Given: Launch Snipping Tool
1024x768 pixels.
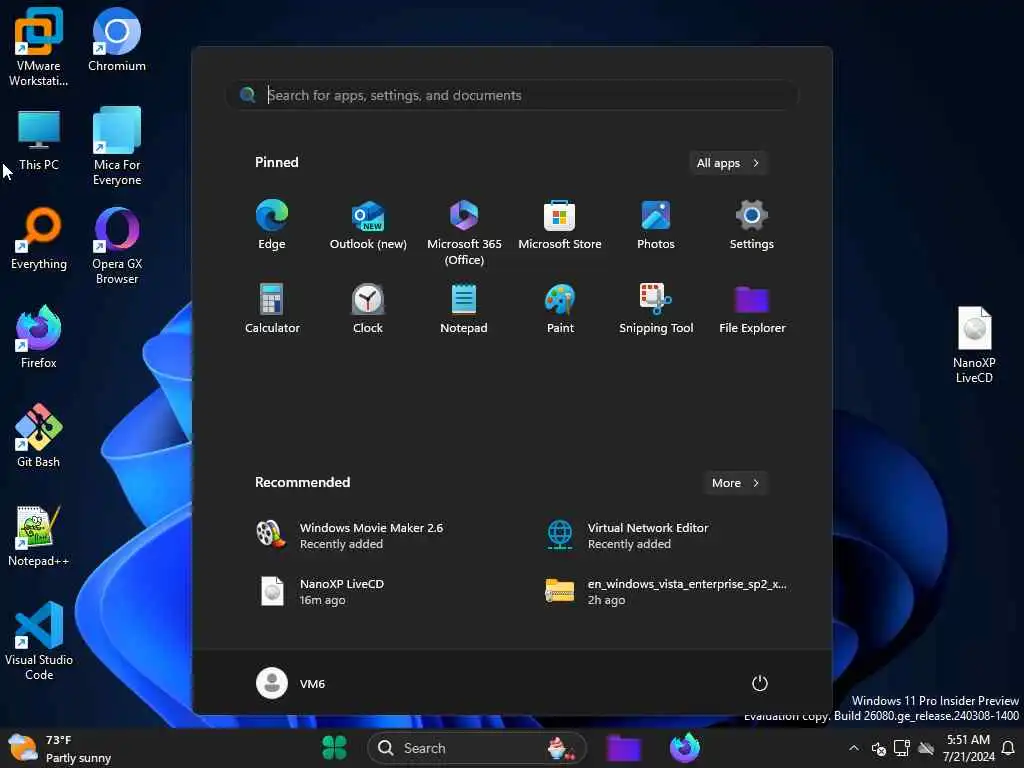Looking at the screenshot, I should (x=656, y=309).
